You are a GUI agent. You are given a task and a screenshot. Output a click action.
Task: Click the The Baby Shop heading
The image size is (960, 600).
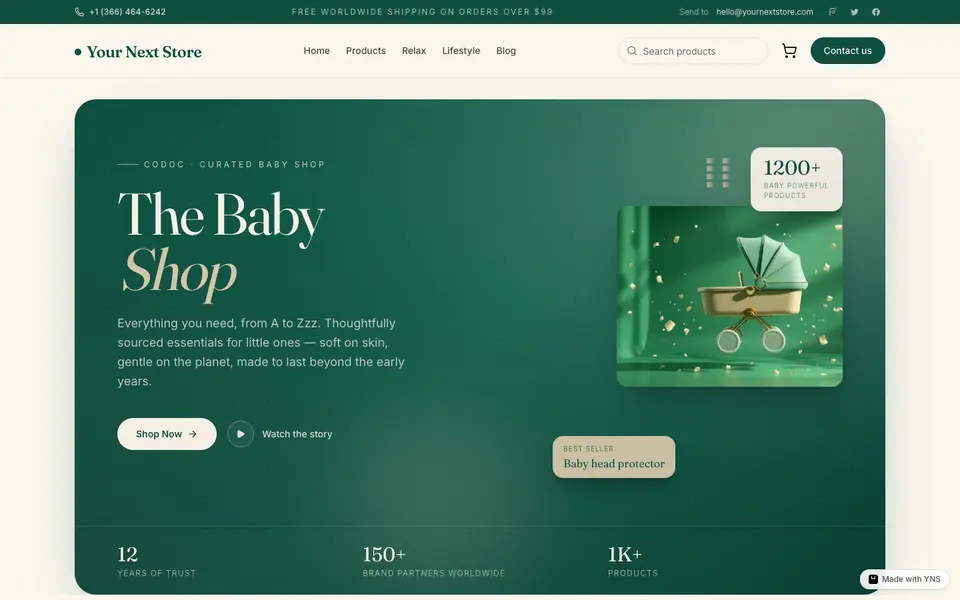pos(221,246)
